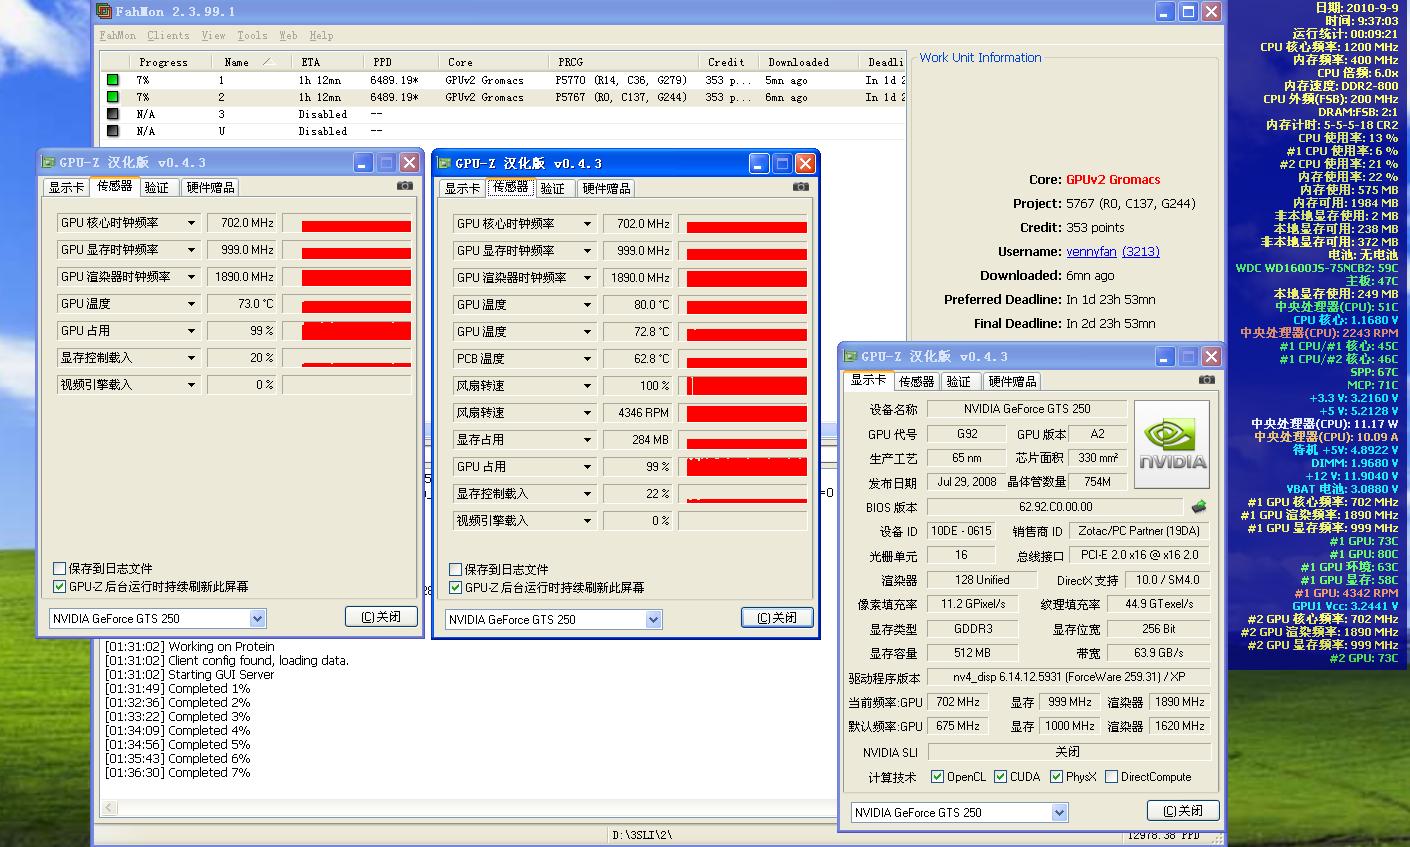Click dark status icon of disabled client 3
The width and height of the screenshot is (1410, 847).
(x=113, y=114)
